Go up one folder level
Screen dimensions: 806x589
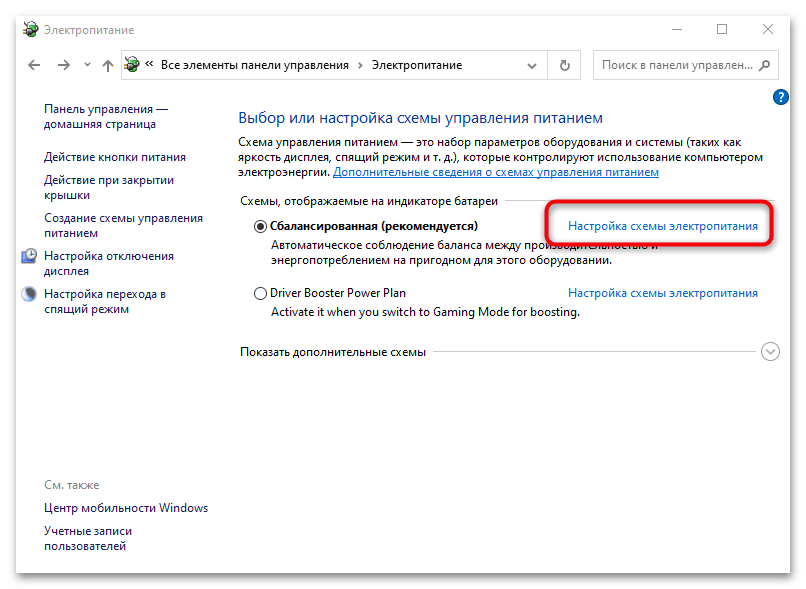tap(107, 65)
